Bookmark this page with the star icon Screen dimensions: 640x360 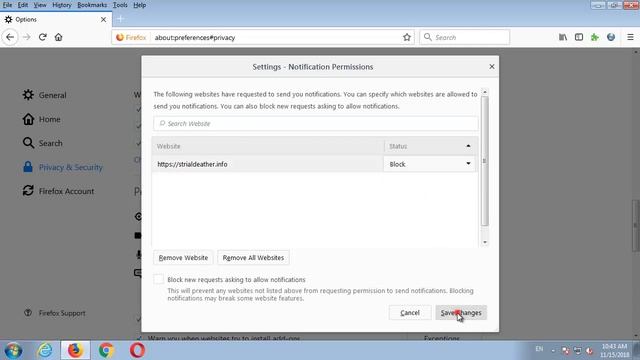click(x=407, y=37)
